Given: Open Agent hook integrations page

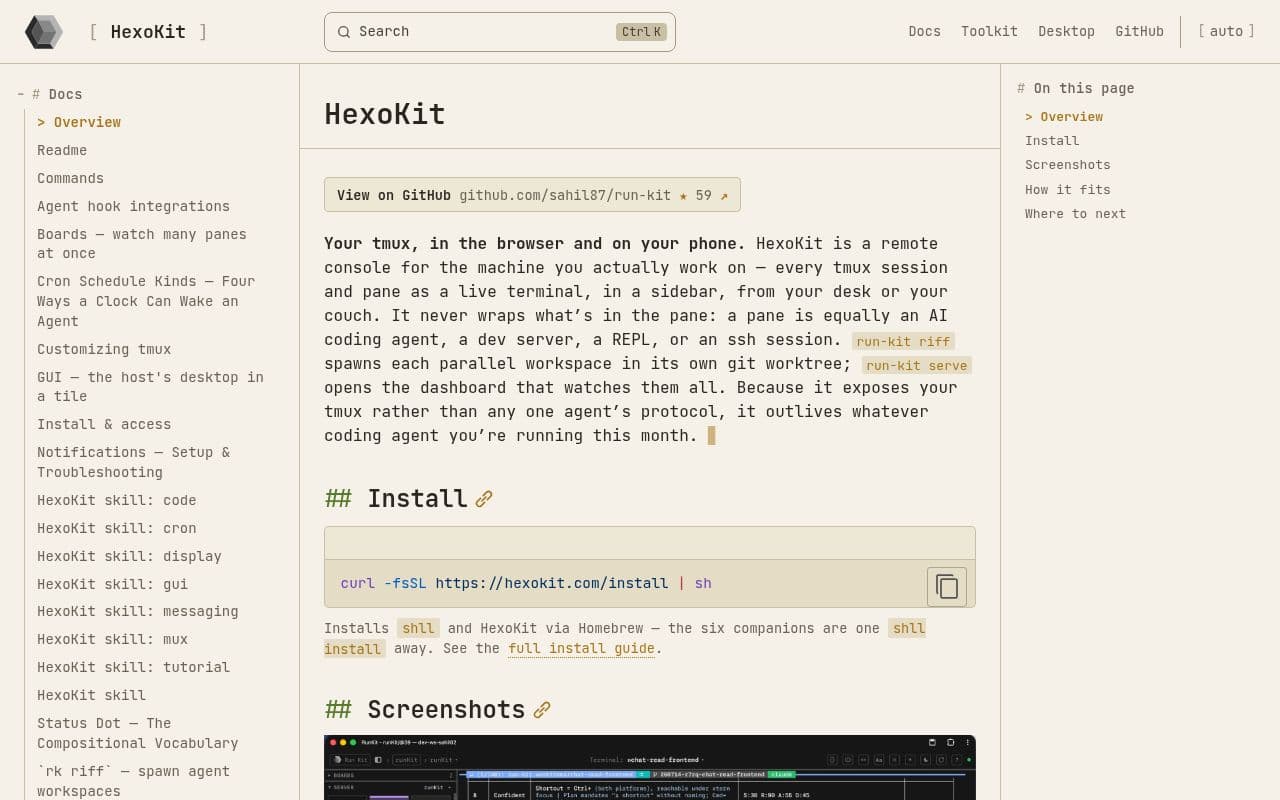Looking at the screenshot, I should coord(133,206).
